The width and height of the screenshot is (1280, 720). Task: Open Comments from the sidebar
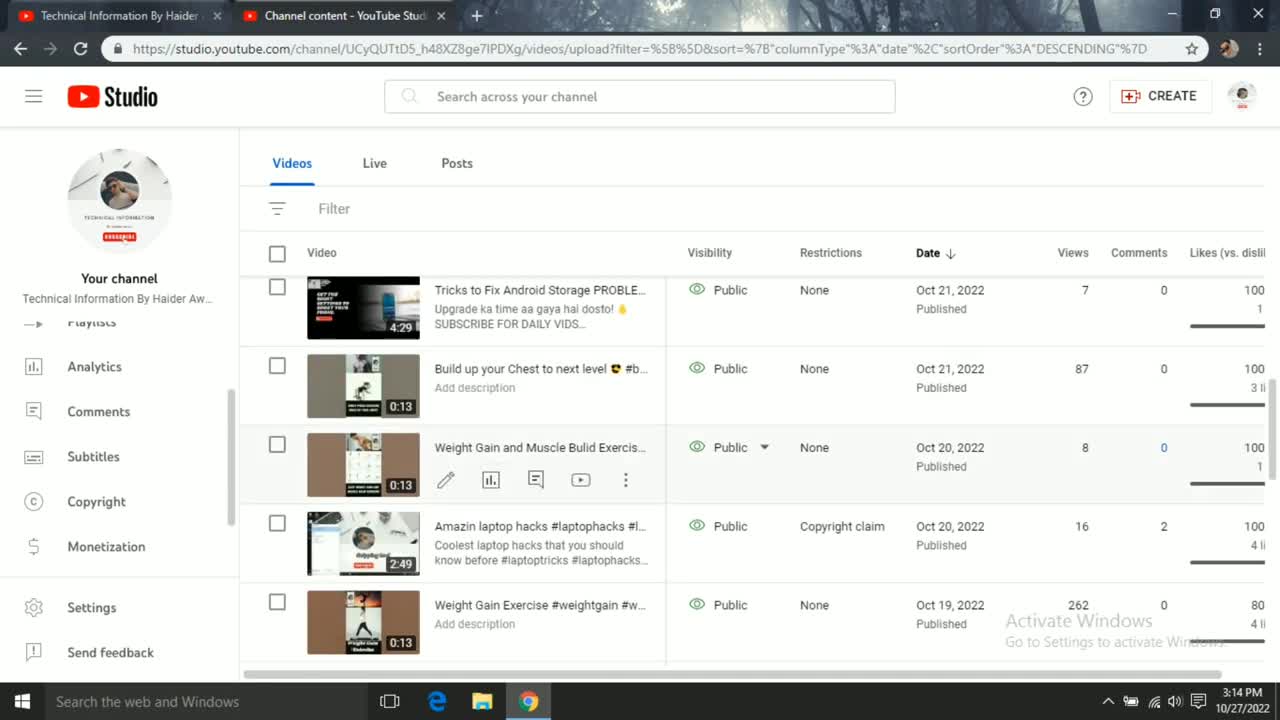pos(99,412)
